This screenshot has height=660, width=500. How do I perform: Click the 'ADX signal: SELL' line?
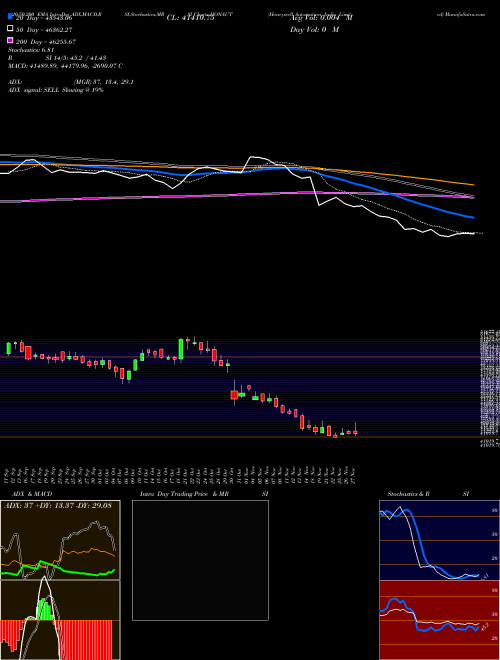pos(56,90)
